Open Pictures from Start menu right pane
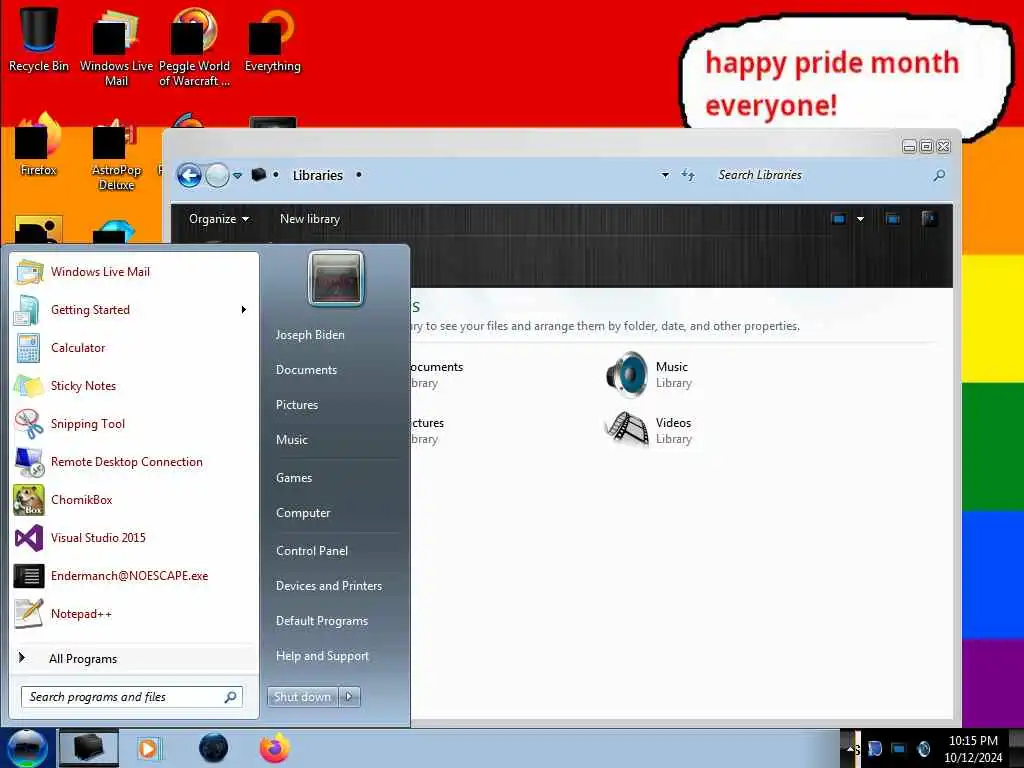This screenshot has height=768, width=1024. 296,405
